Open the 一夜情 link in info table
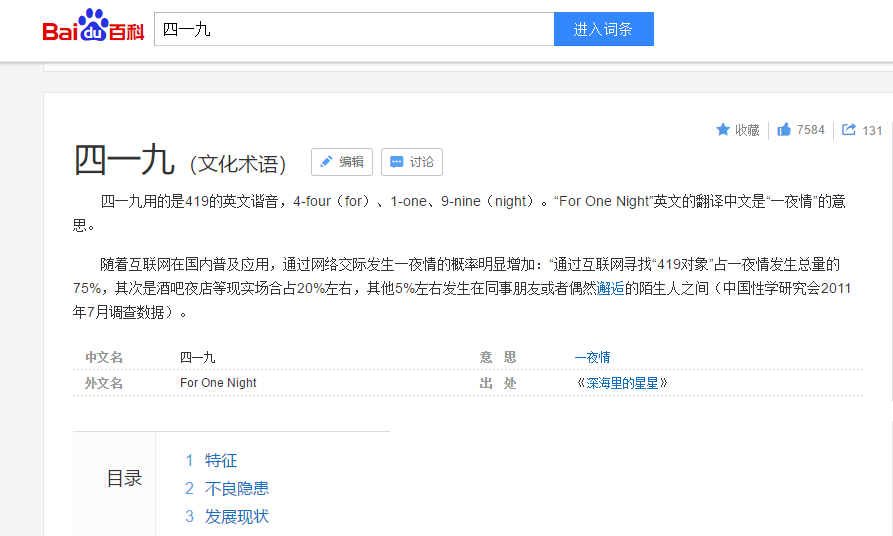 click(x=592, y=357)
